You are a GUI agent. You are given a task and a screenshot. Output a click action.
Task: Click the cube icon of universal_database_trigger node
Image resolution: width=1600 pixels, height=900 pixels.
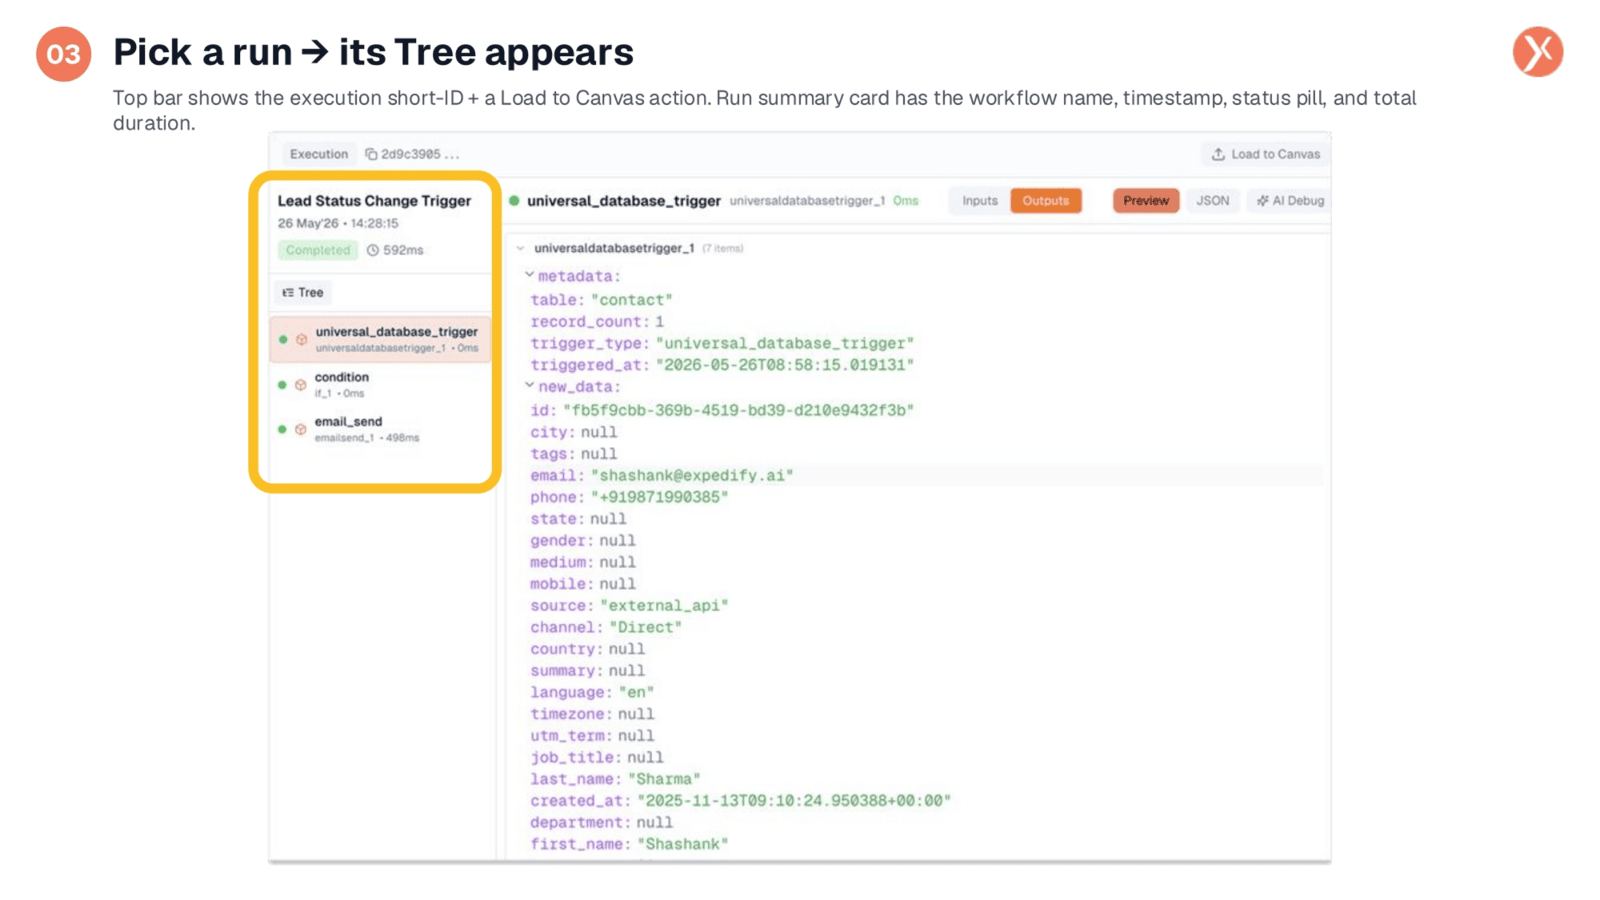pyautogui.click(x=301, y=340)
